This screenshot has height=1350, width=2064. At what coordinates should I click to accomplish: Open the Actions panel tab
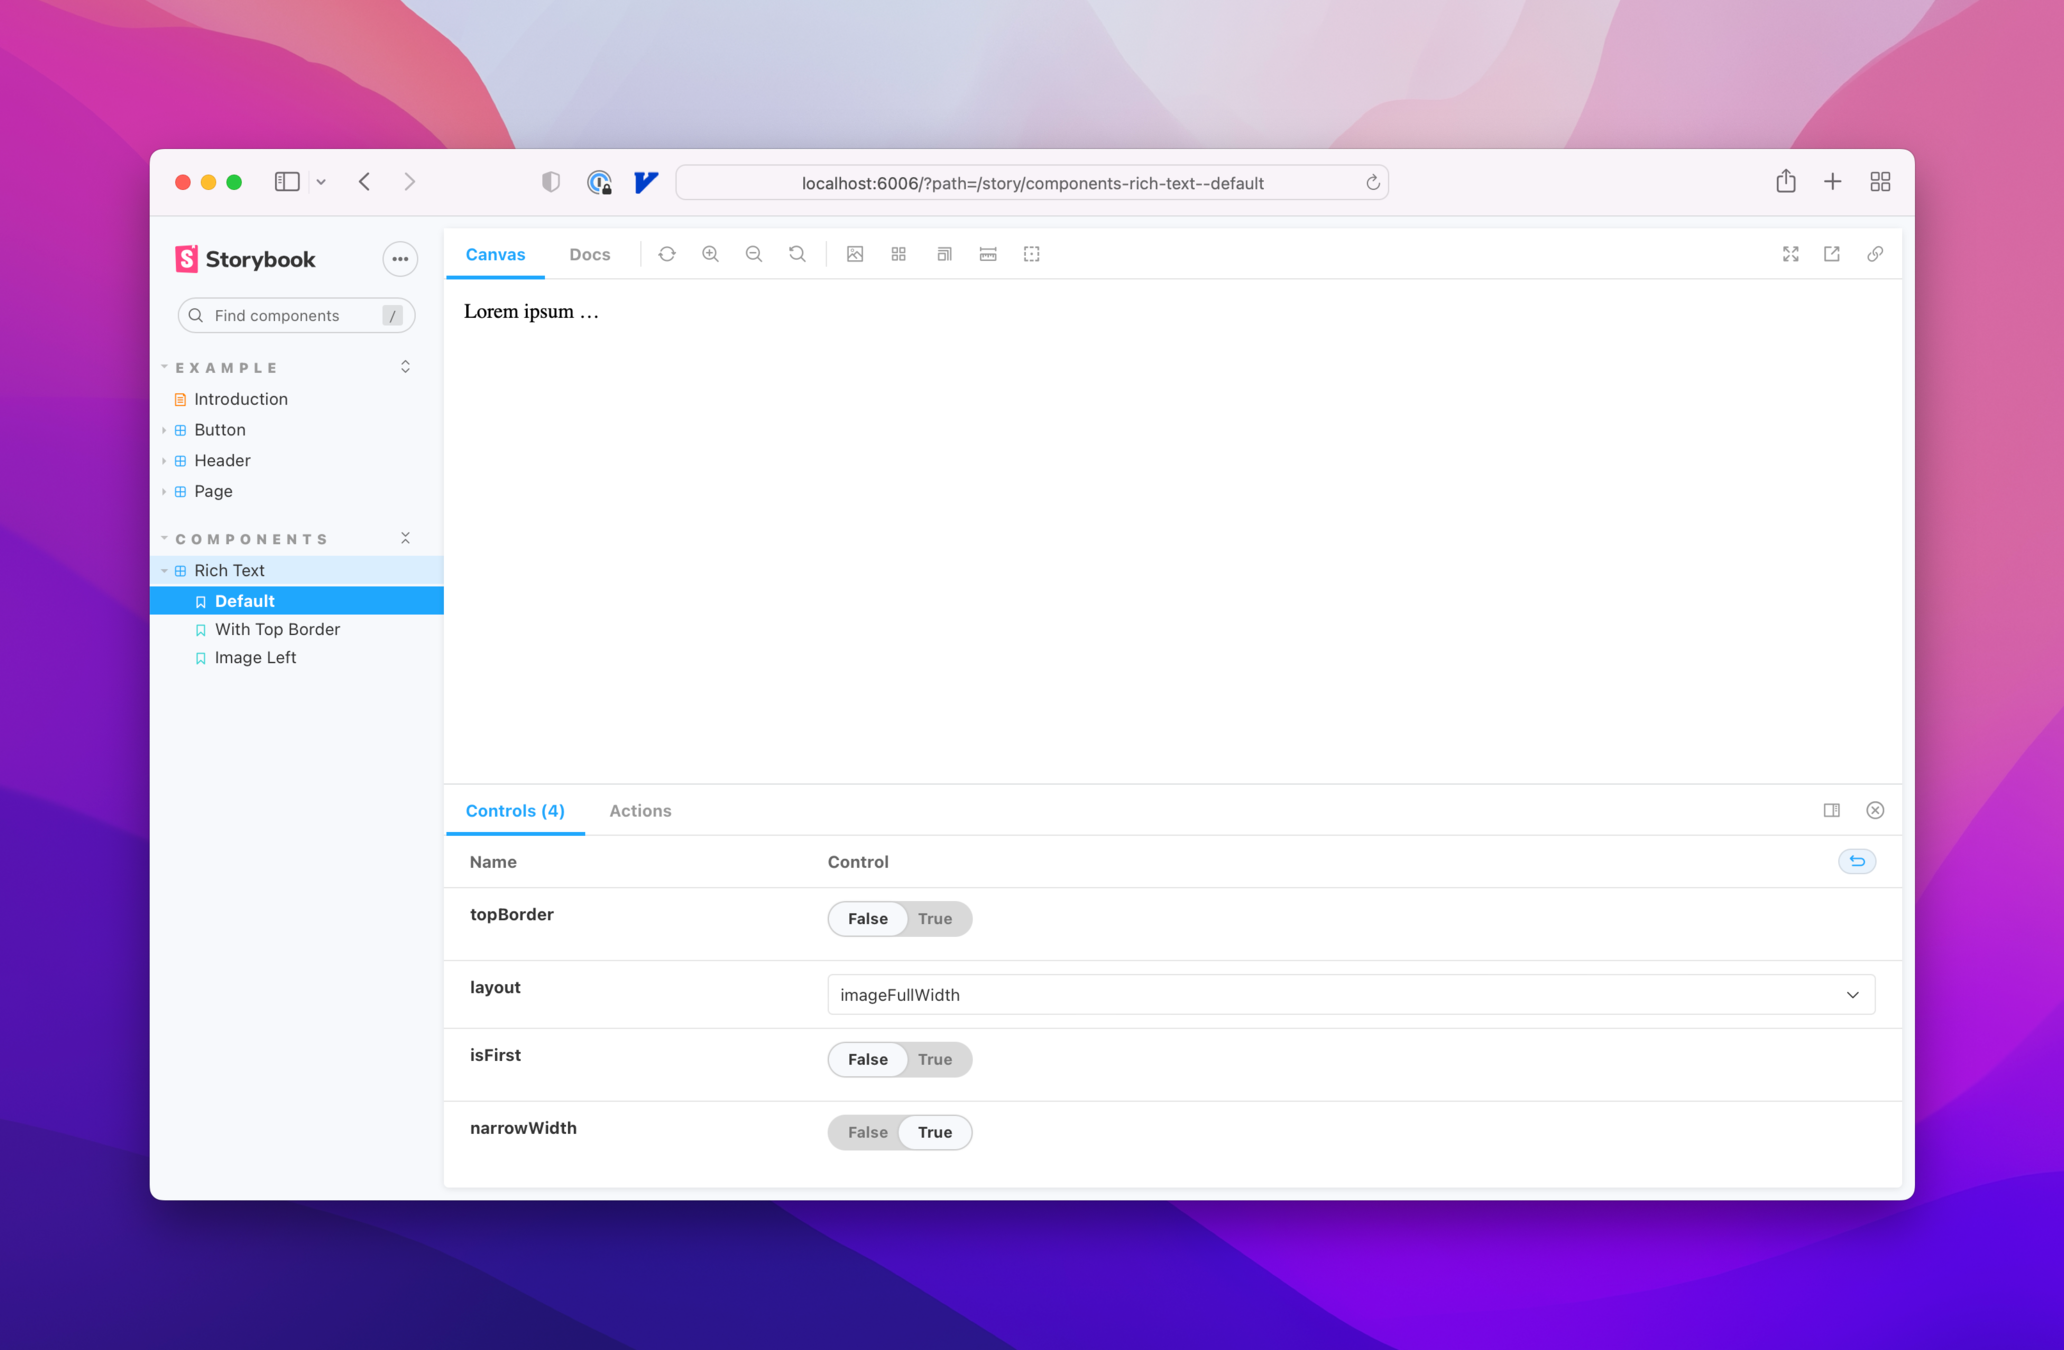point(640,811)
